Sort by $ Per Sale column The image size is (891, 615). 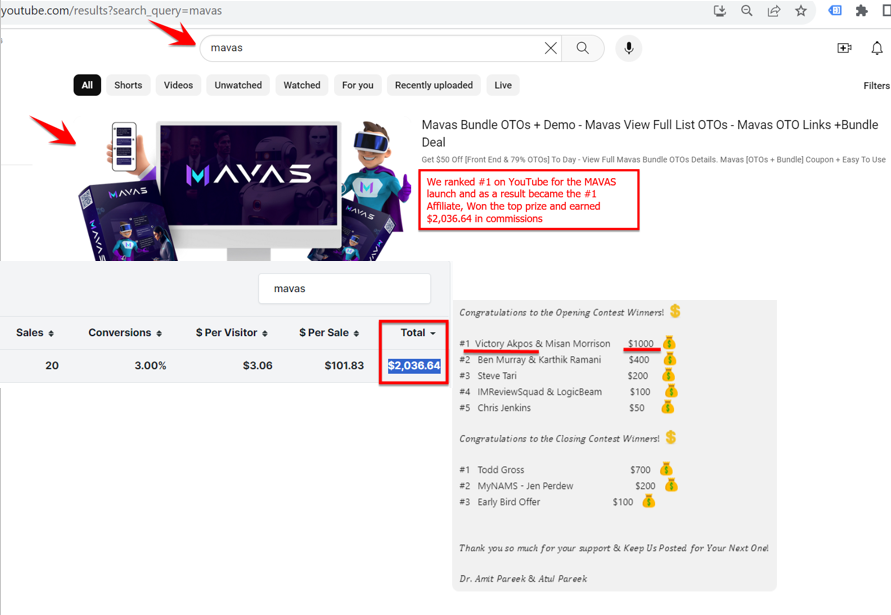coord(329,333)
